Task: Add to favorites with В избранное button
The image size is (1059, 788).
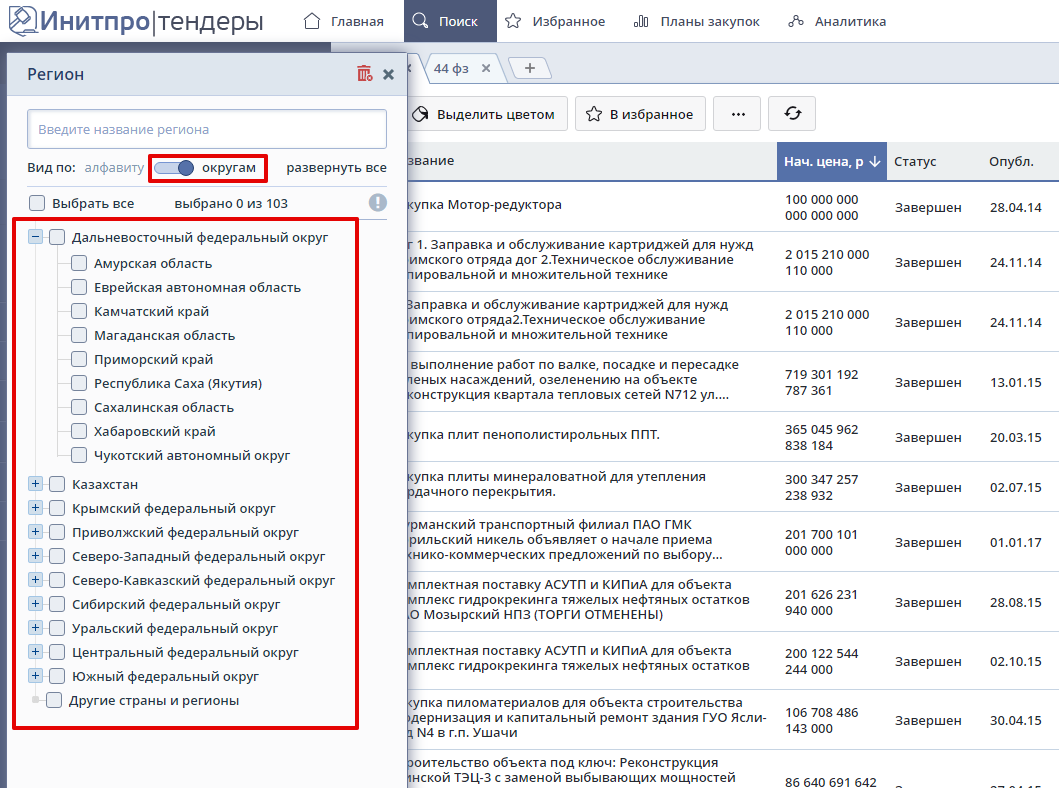Action: (640, 114)
